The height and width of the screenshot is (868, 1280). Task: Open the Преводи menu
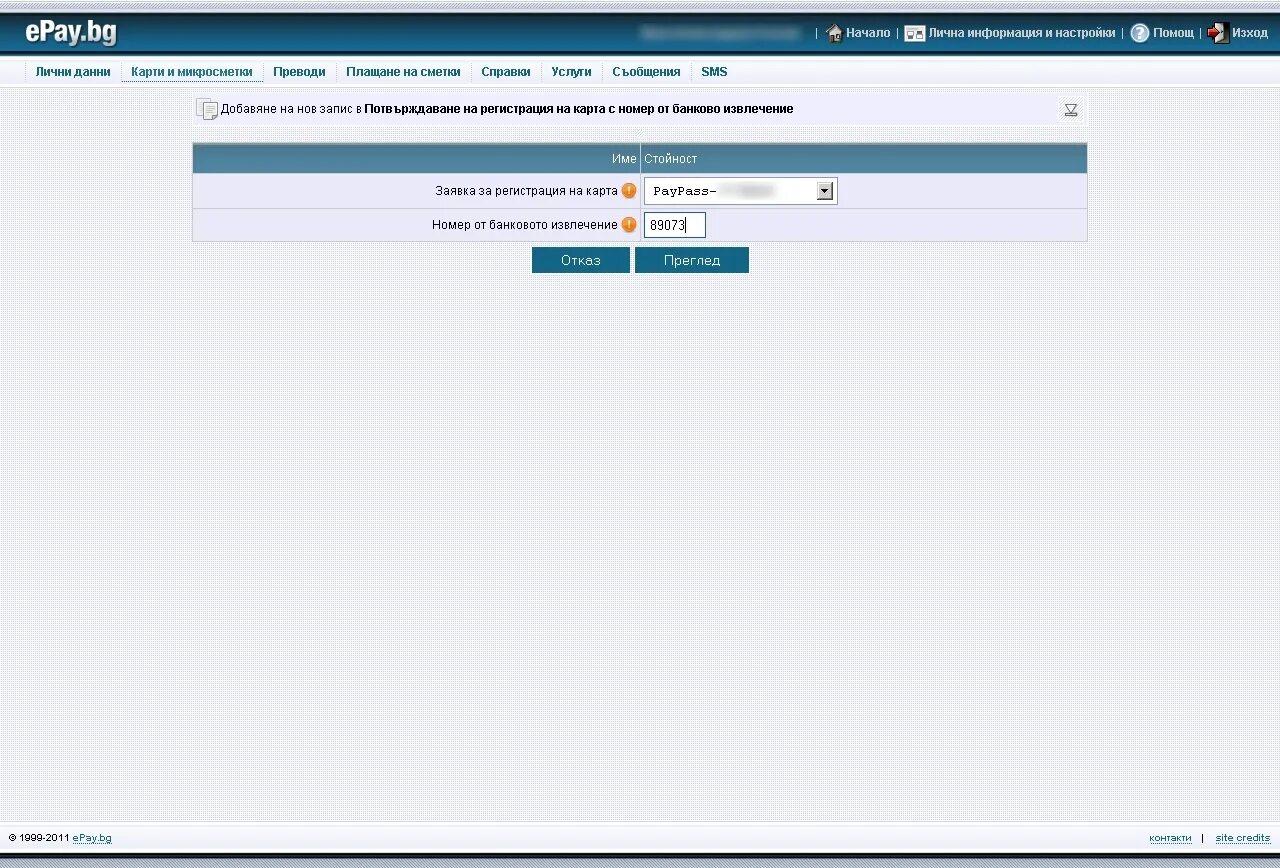tap(299, 72)
